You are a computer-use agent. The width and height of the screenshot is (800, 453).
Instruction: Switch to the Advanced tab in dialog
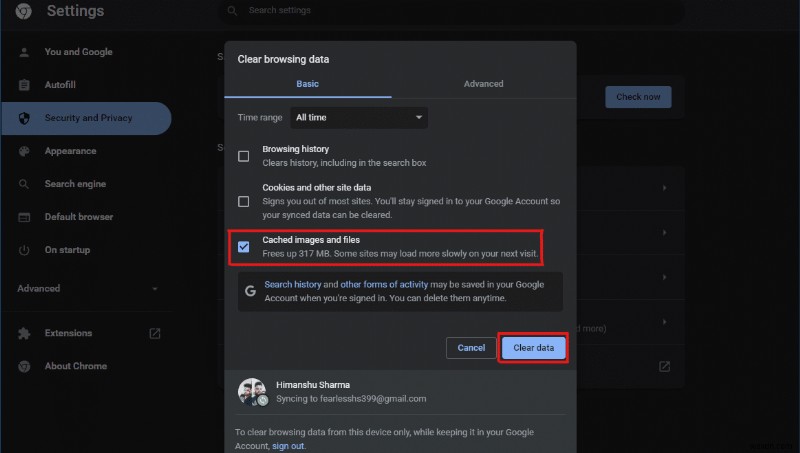[484, 84]
